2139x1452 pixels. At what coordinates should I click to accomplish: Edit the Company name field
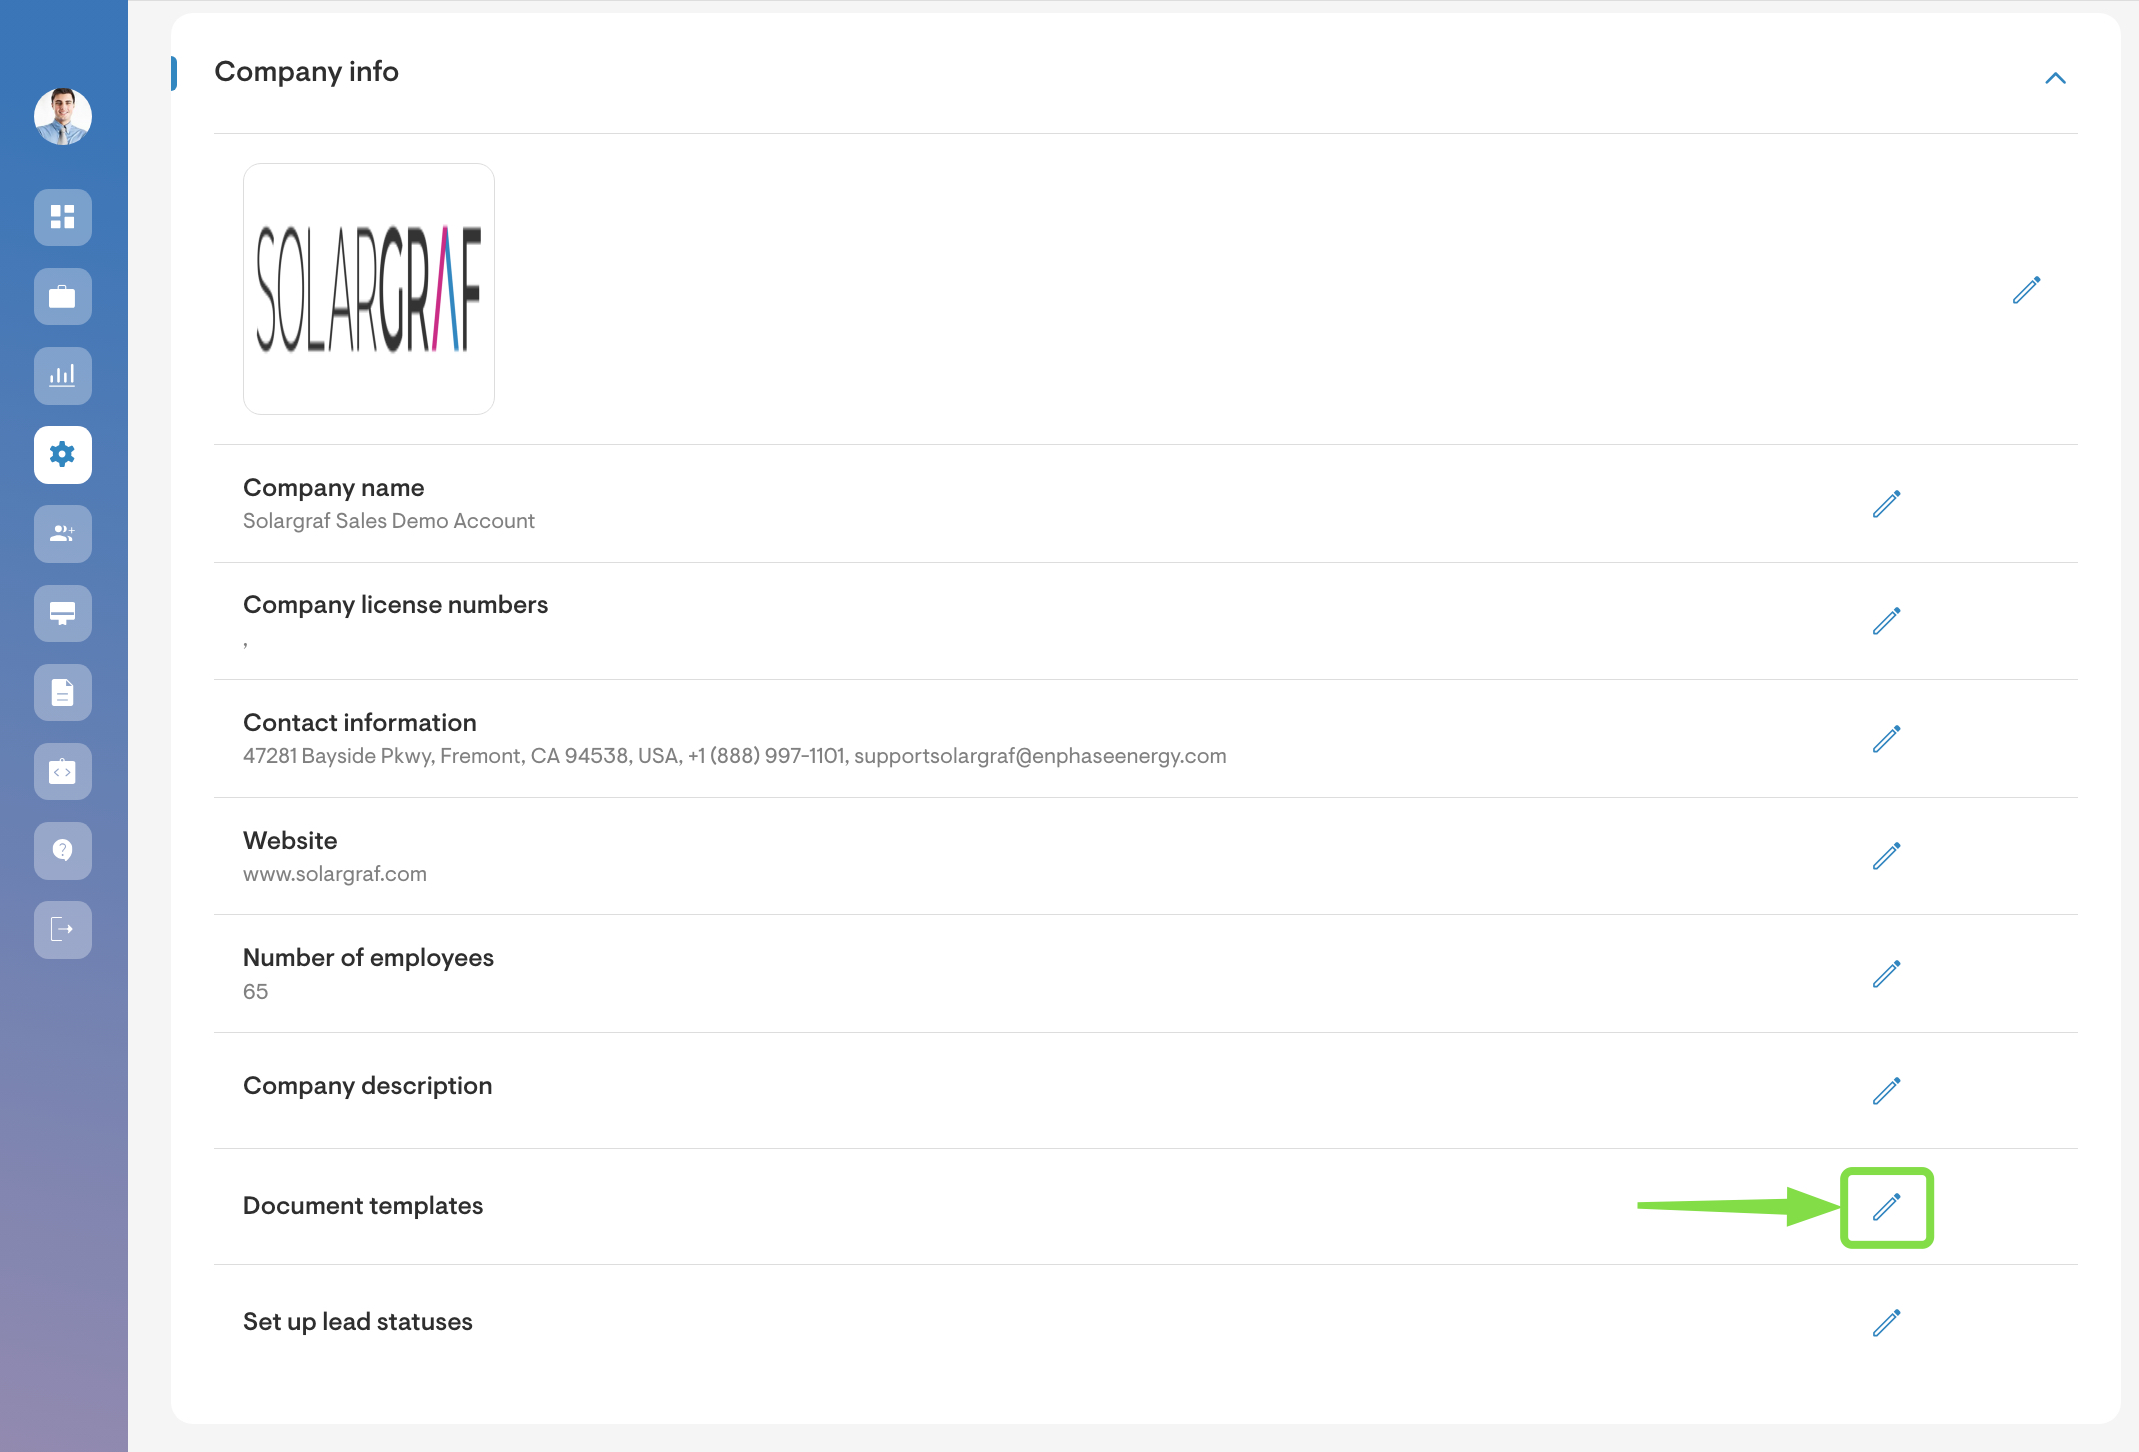(1886, 504)
